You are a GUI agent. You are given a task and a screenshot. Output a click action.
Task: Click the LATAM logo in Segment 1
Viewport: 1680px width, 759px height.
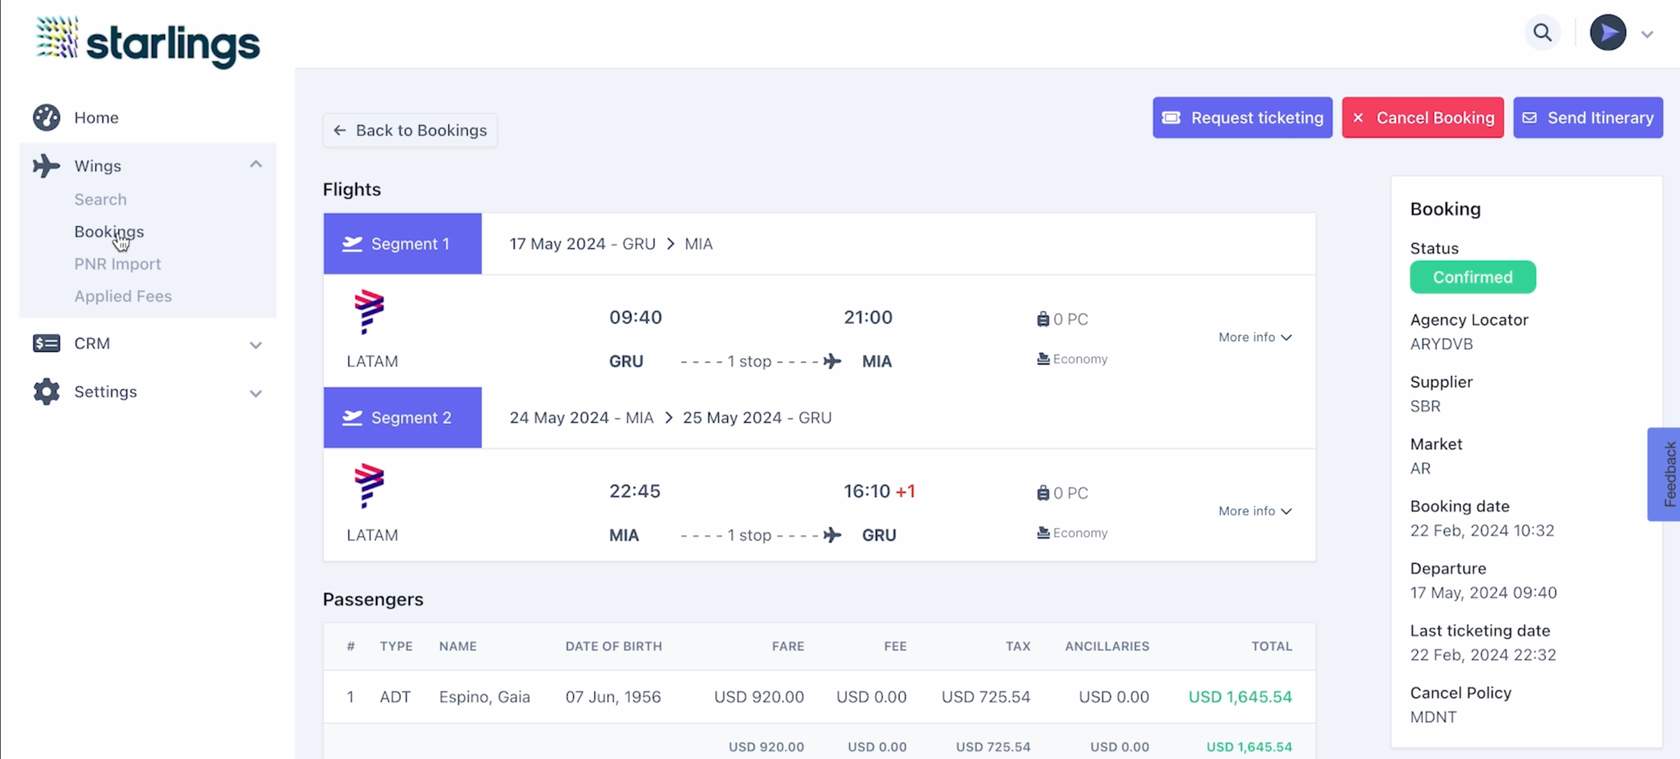pos(369,312)
